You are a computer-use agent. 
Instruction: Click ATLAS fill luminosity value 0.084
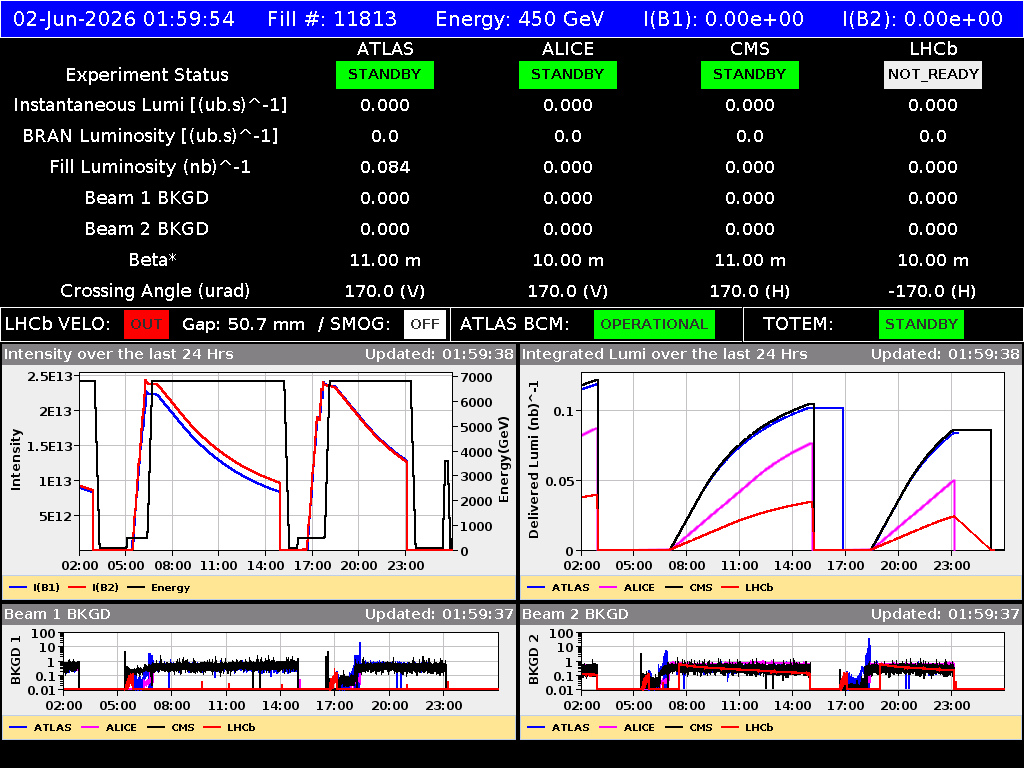pos(385,167)
